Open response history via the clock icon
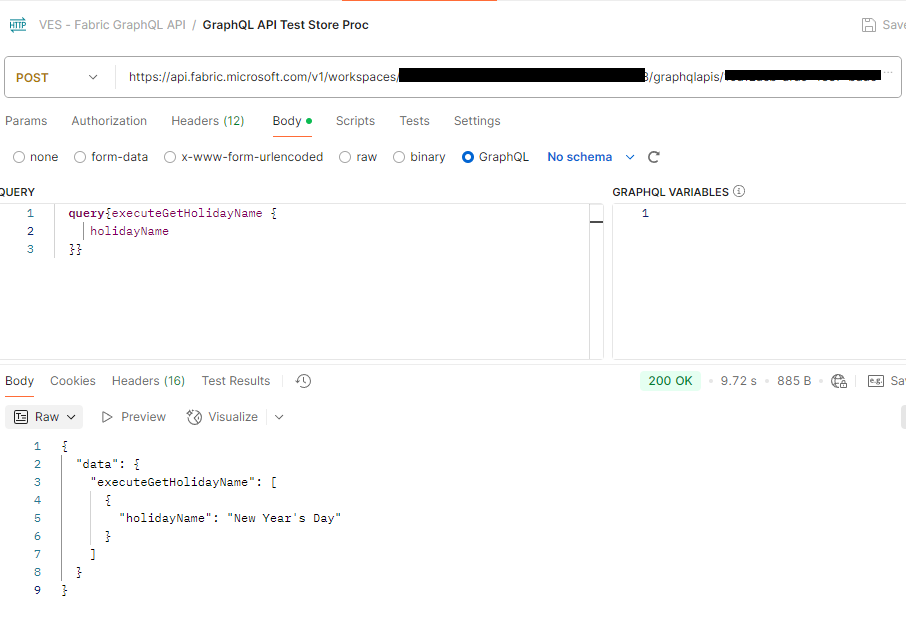The image size is (906, 632). (302, 381)
